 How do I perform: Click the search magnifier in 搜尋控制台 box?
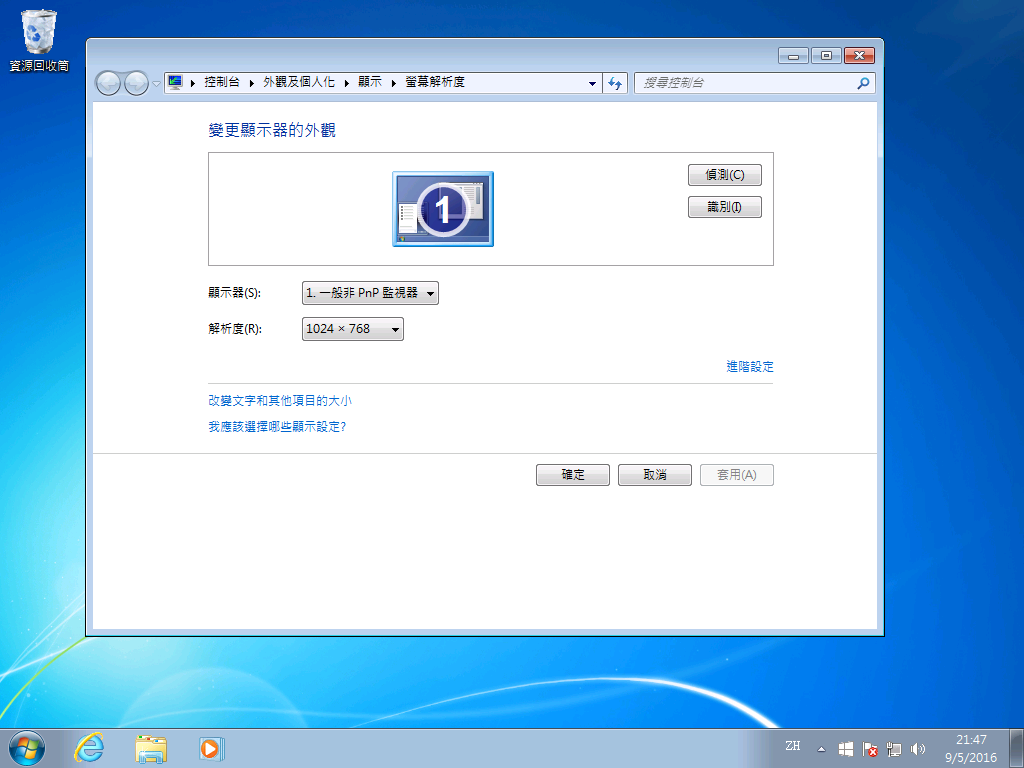coord(862,82)
